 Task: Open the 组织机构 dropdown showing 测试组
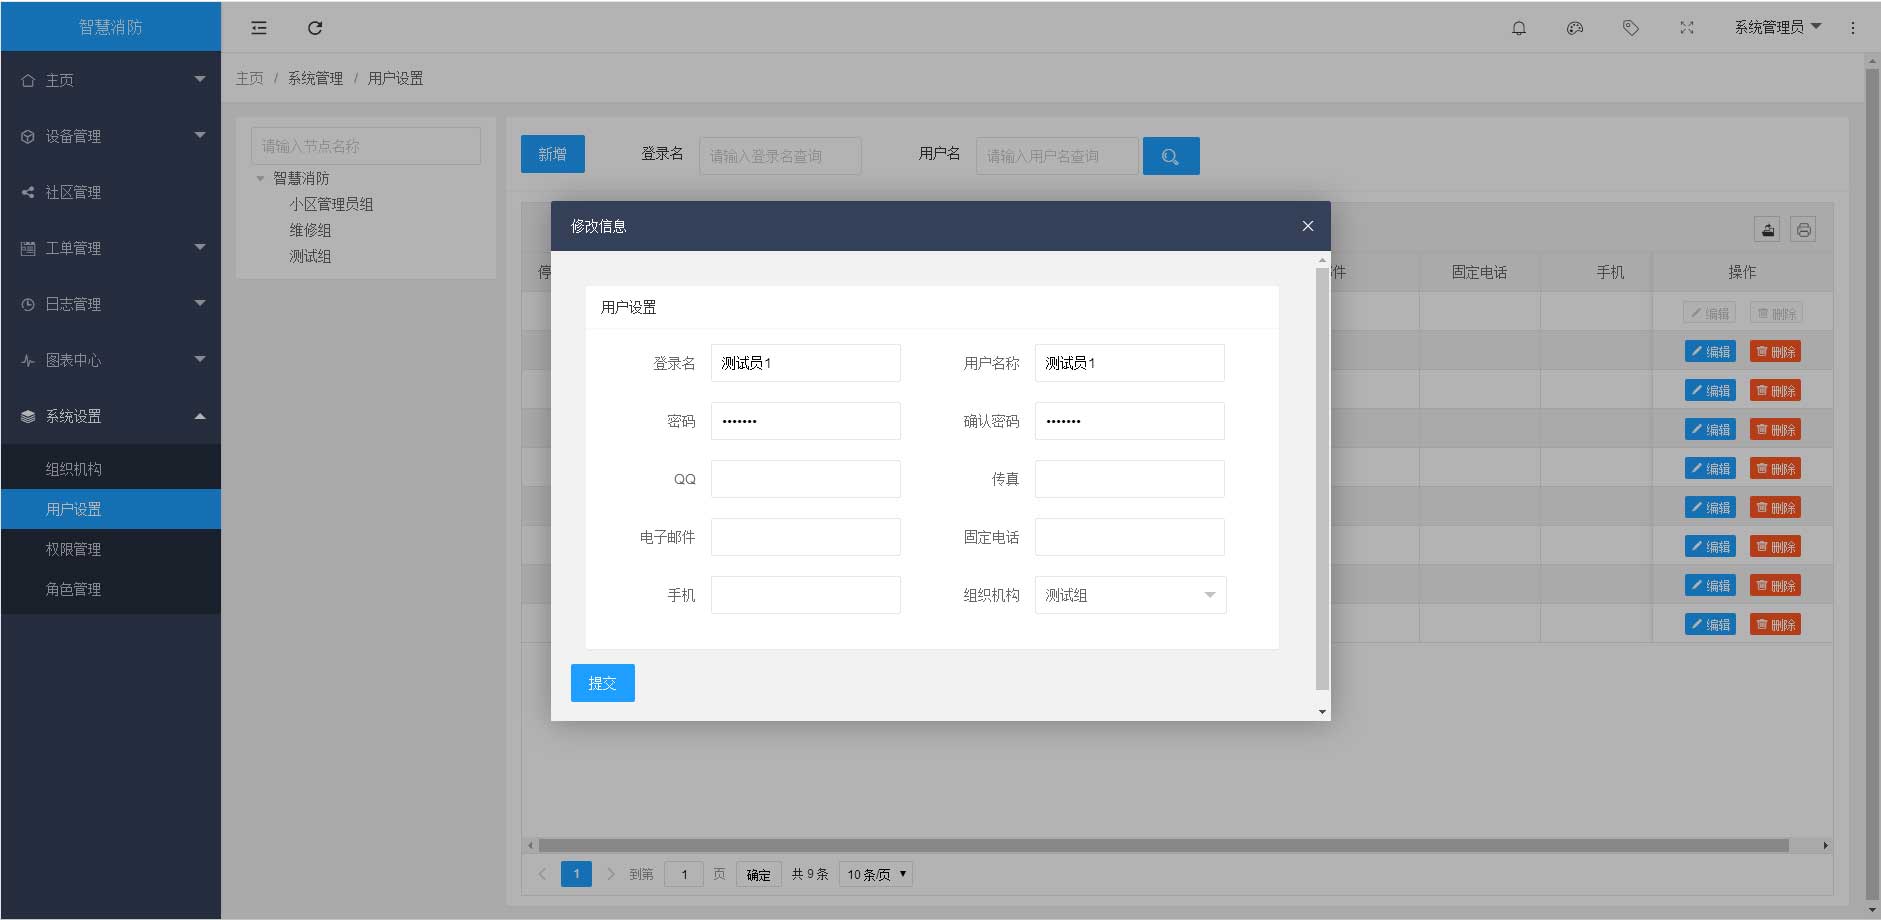(1129, 595)
